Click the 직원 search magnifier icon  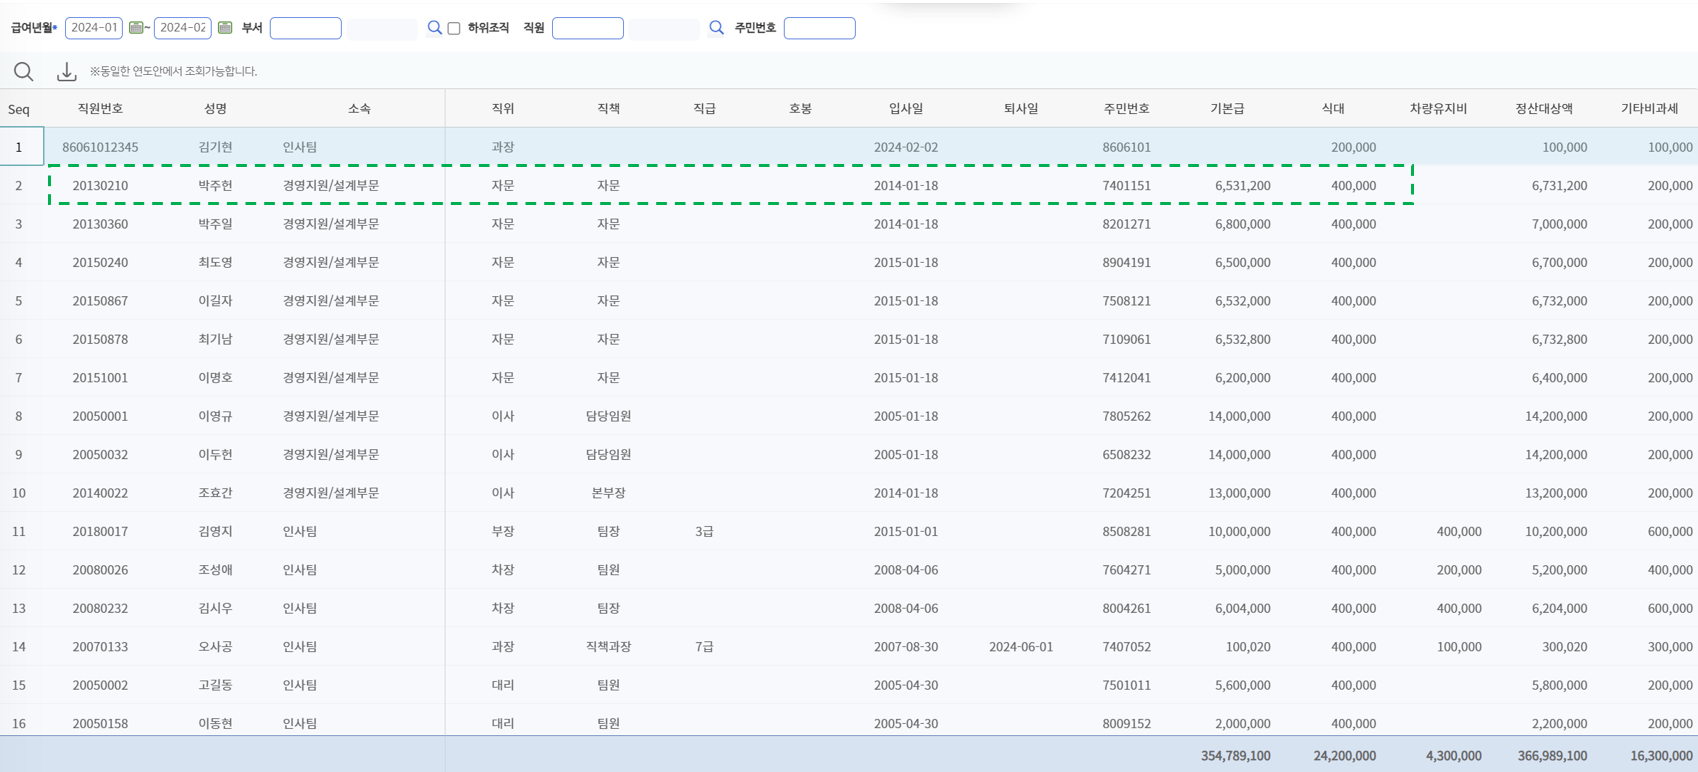tap(716, 28)
